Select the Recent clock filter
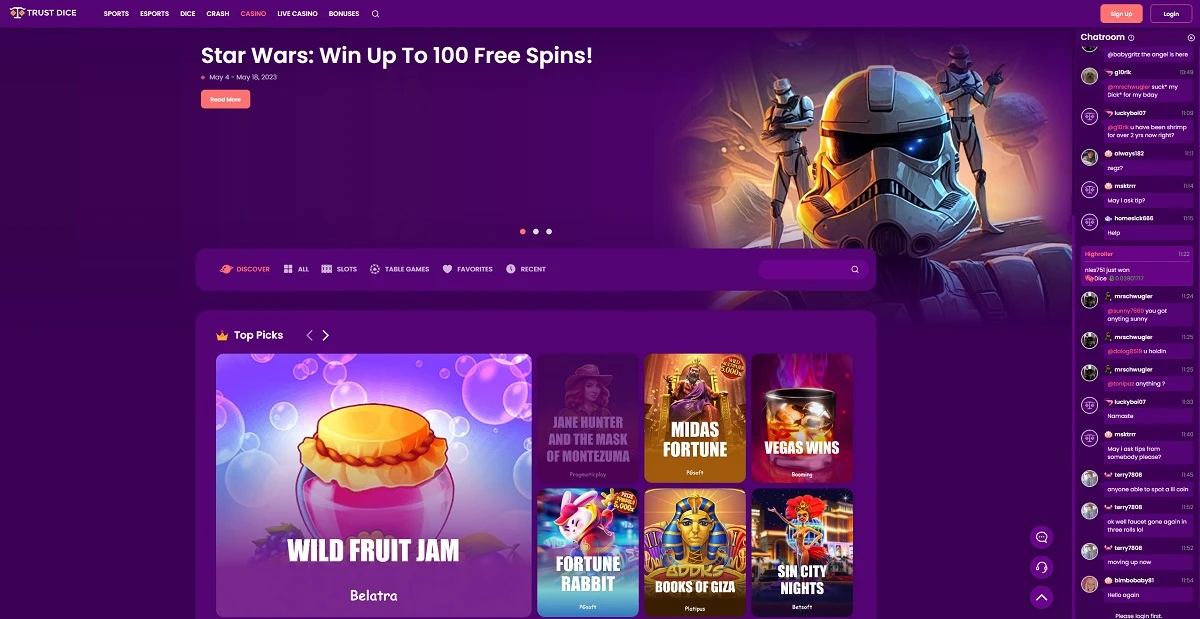This screenshot has height=619, width=1200. point(526,269)
